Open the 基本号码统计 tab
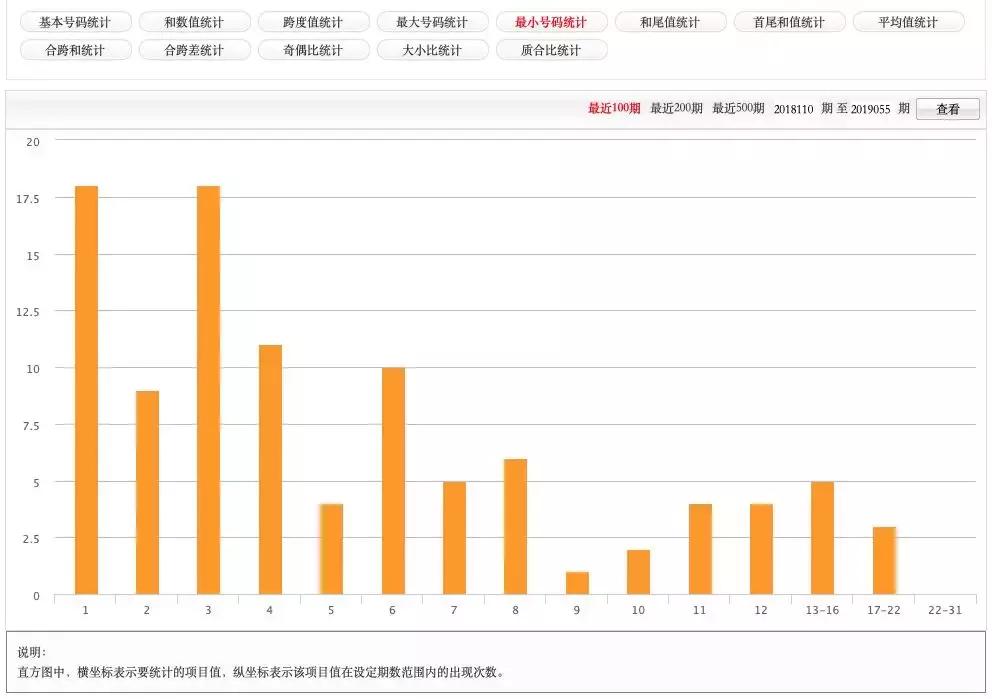This screenshot has height=699, width=992. click(x=75, y=22)
